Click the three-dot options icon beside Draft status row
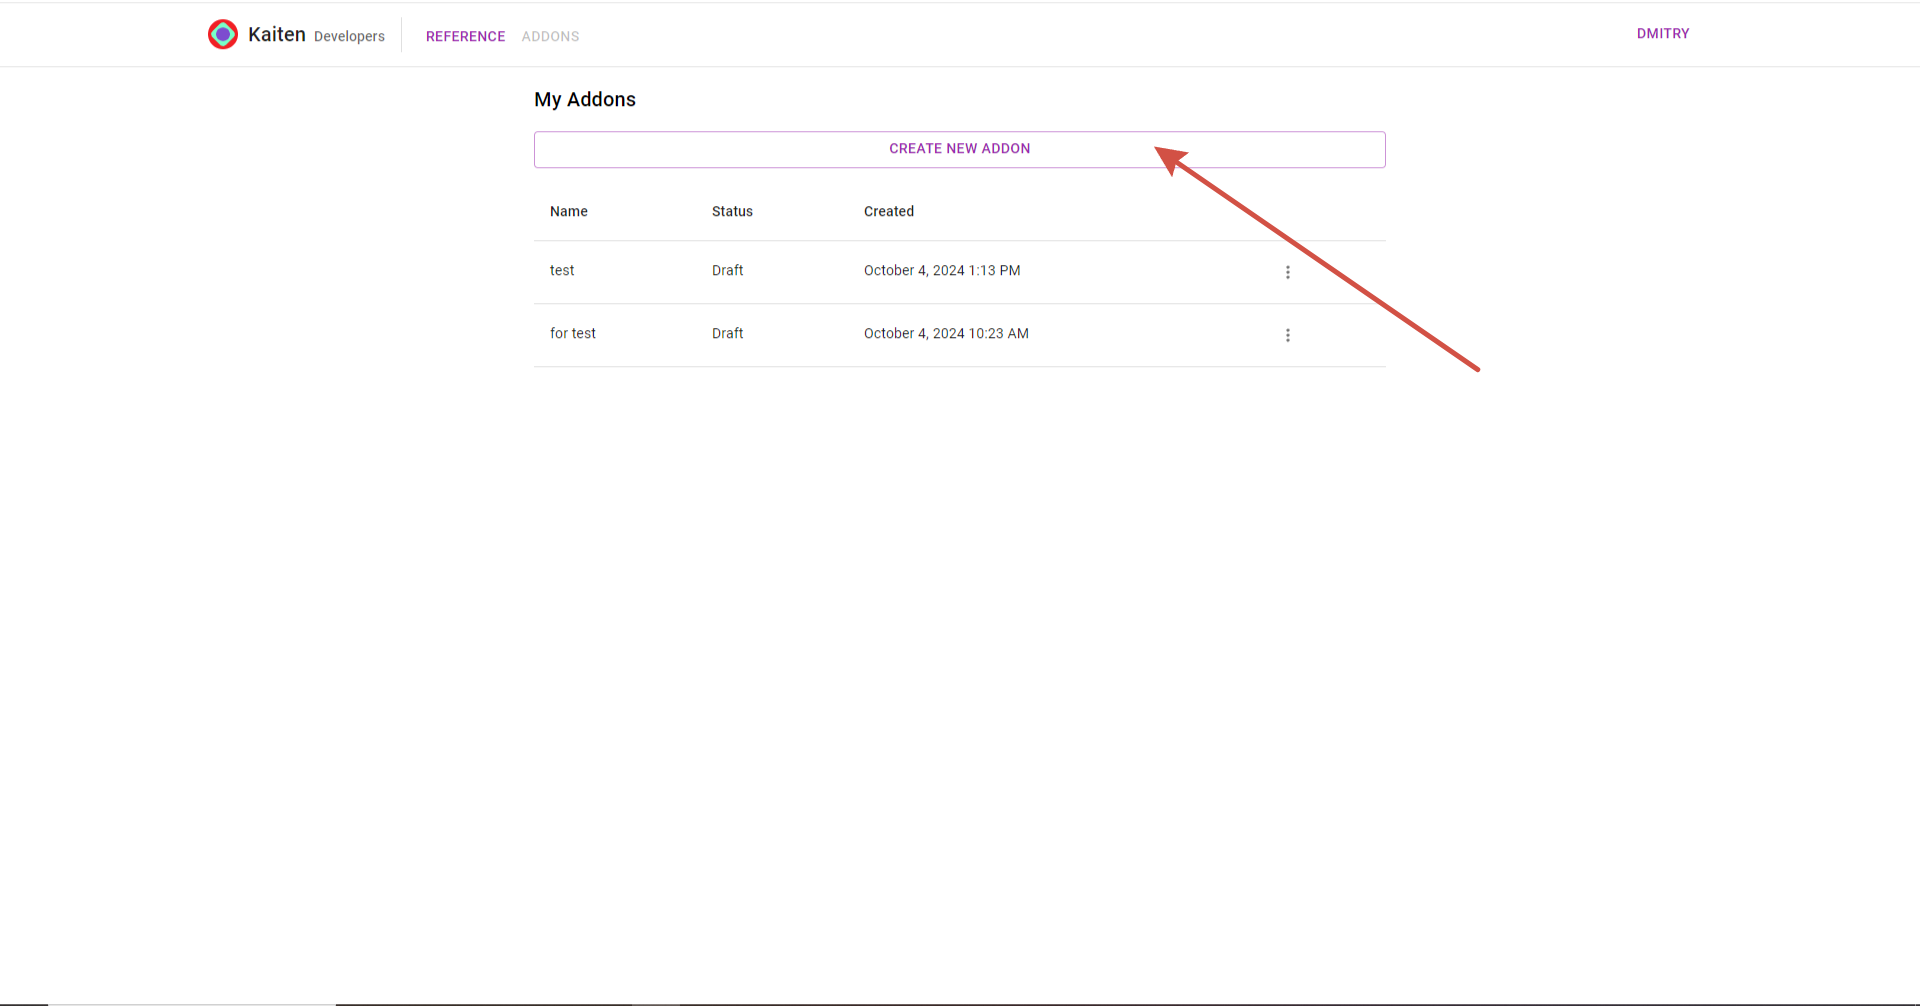Image resolution: width=1920 pixels, height=1006 pixels. point(1287,271)
